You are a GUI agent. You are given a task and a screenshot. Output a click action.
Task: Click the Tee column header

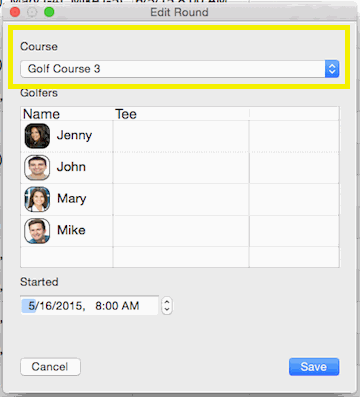[126, 114]
